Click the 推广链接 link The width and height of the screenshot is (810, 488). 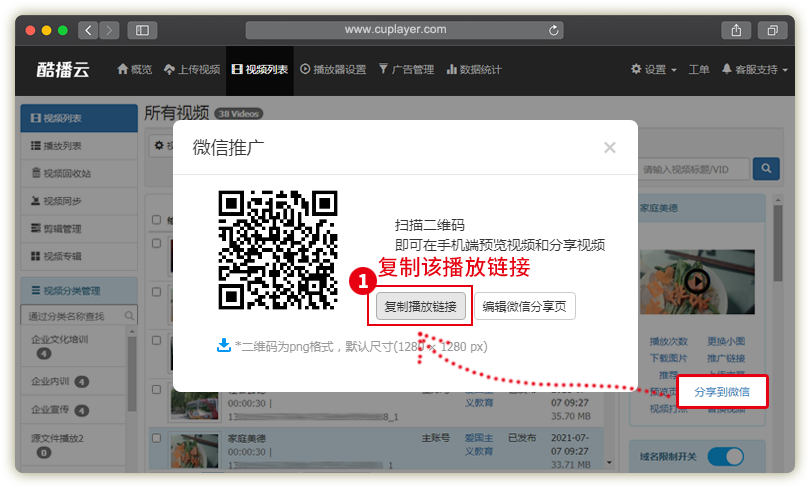point(726,358)
